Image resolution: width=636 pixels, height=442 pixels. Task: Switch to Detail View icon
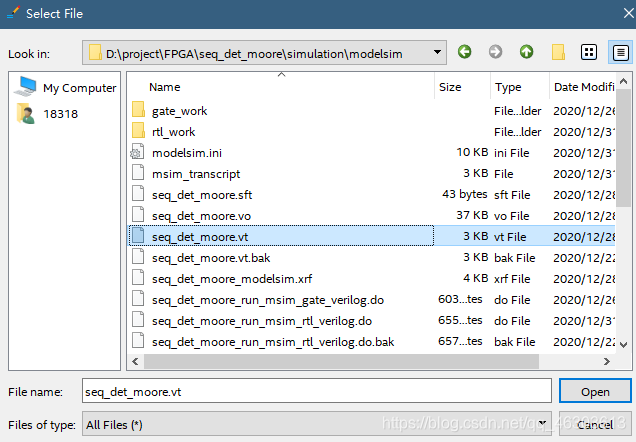point(620,52)
